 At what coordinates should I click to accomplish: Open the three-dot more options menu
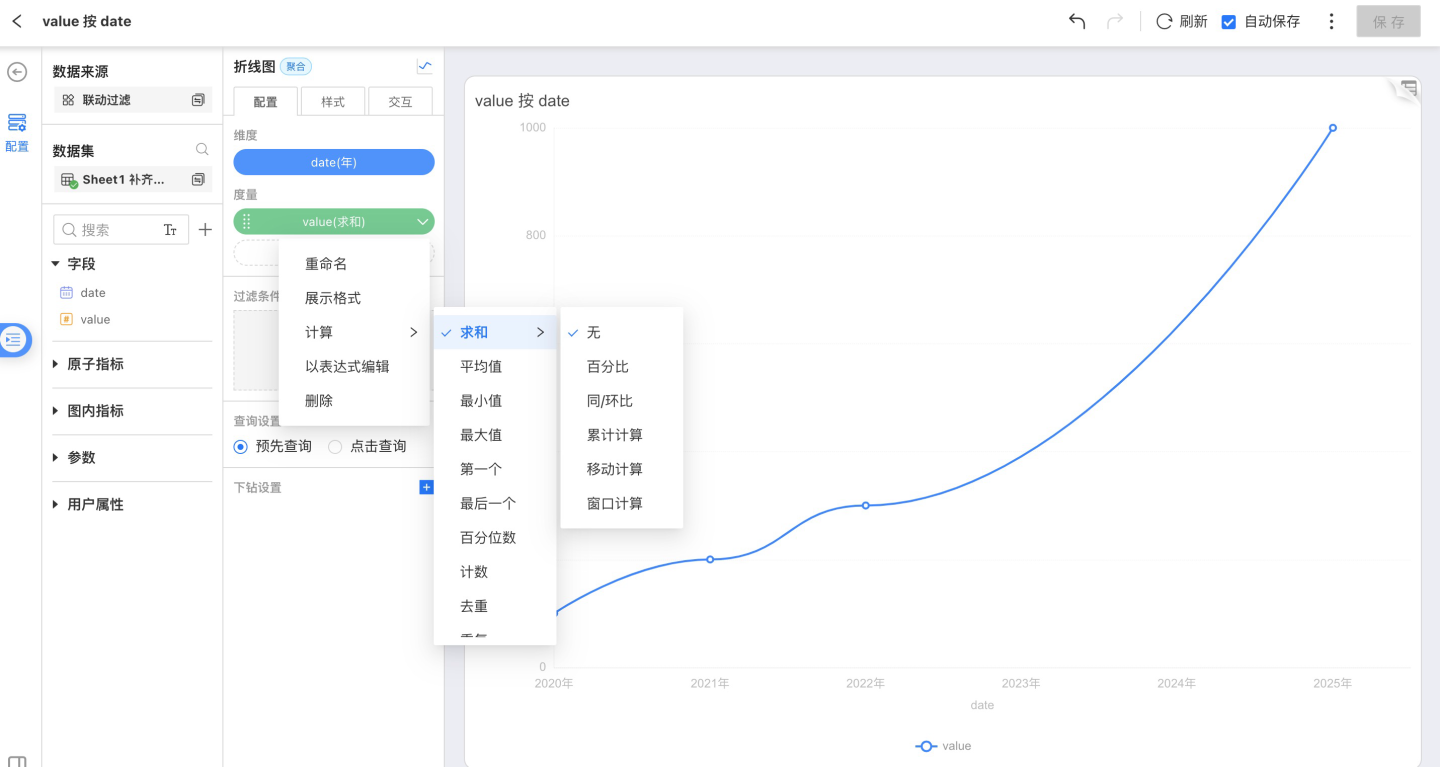(x=1331, y=21)
